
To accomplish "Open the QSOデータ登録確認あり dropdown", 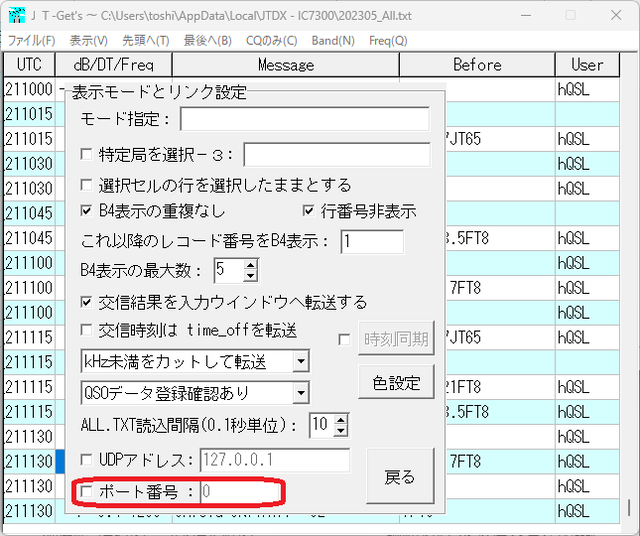I will point(301,393).
